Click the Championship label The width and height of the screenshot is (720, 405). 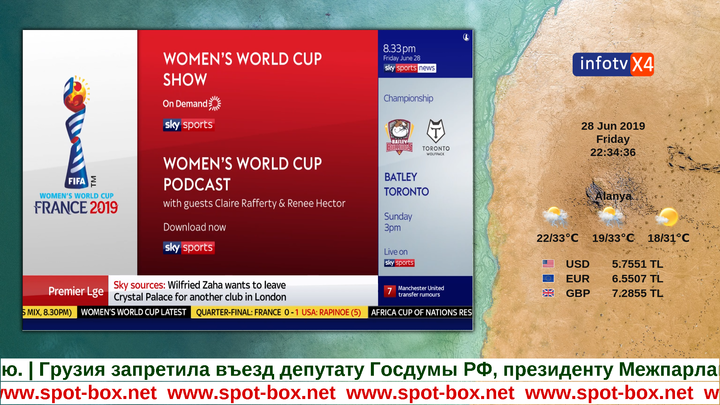408,98
